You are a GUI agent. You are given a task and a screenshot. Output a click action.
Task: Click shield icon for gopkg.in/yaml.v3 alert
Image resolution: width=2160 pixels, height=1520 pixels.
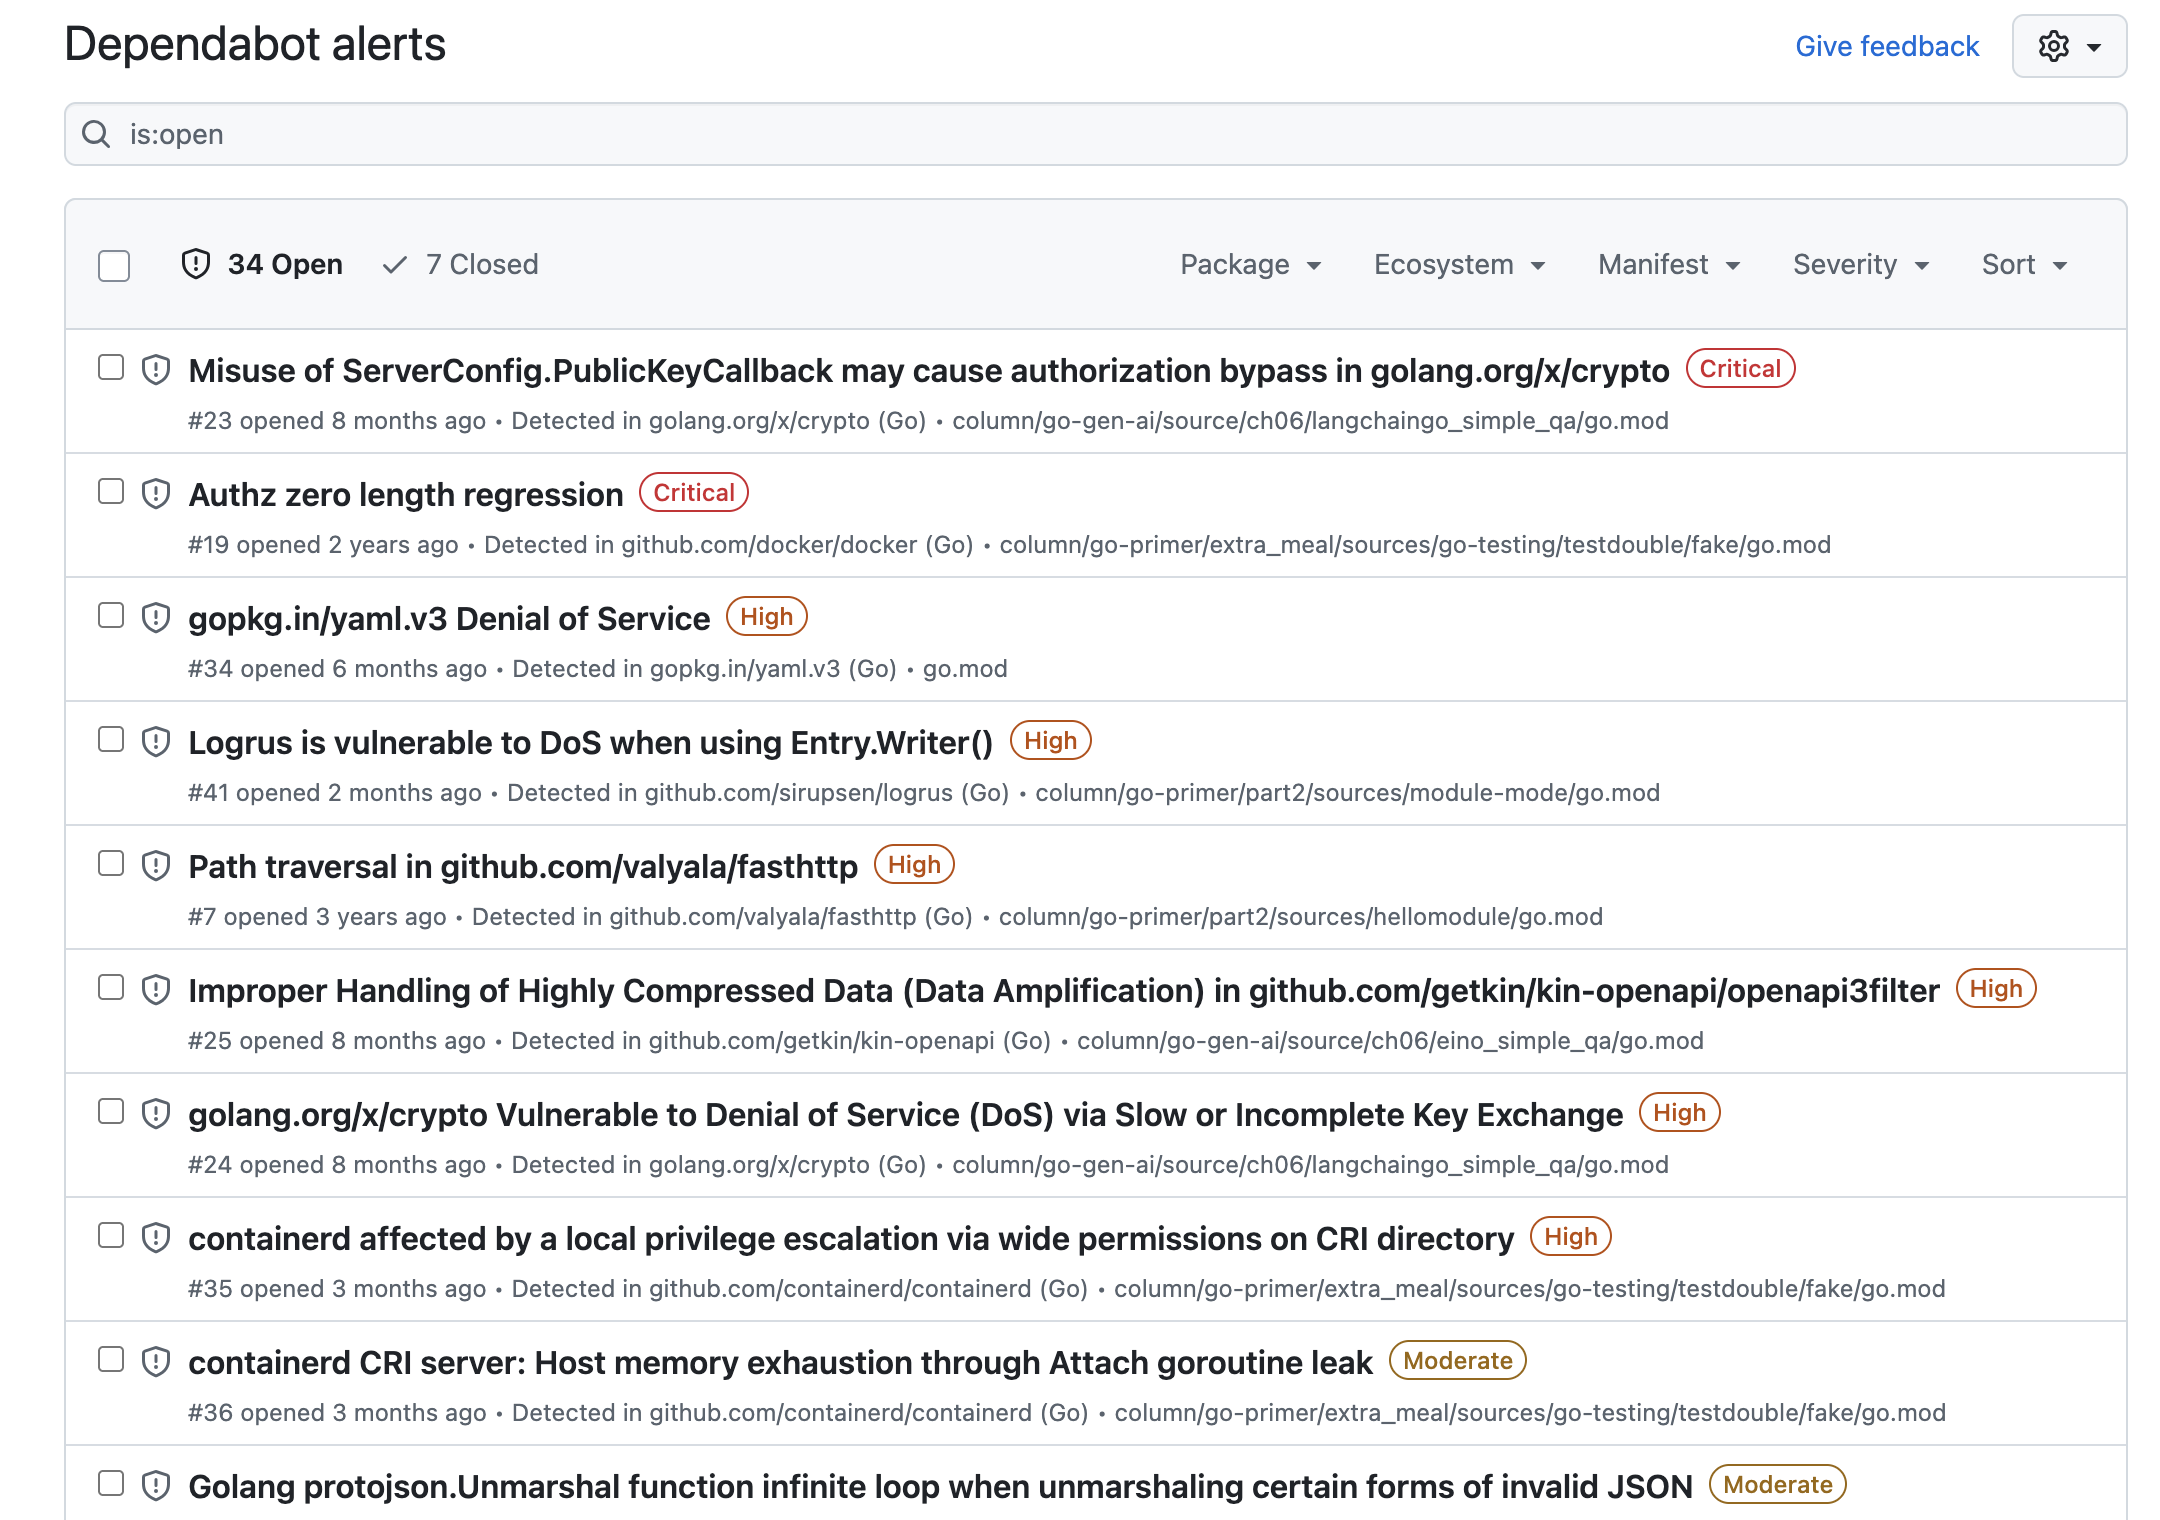(156, 618)
